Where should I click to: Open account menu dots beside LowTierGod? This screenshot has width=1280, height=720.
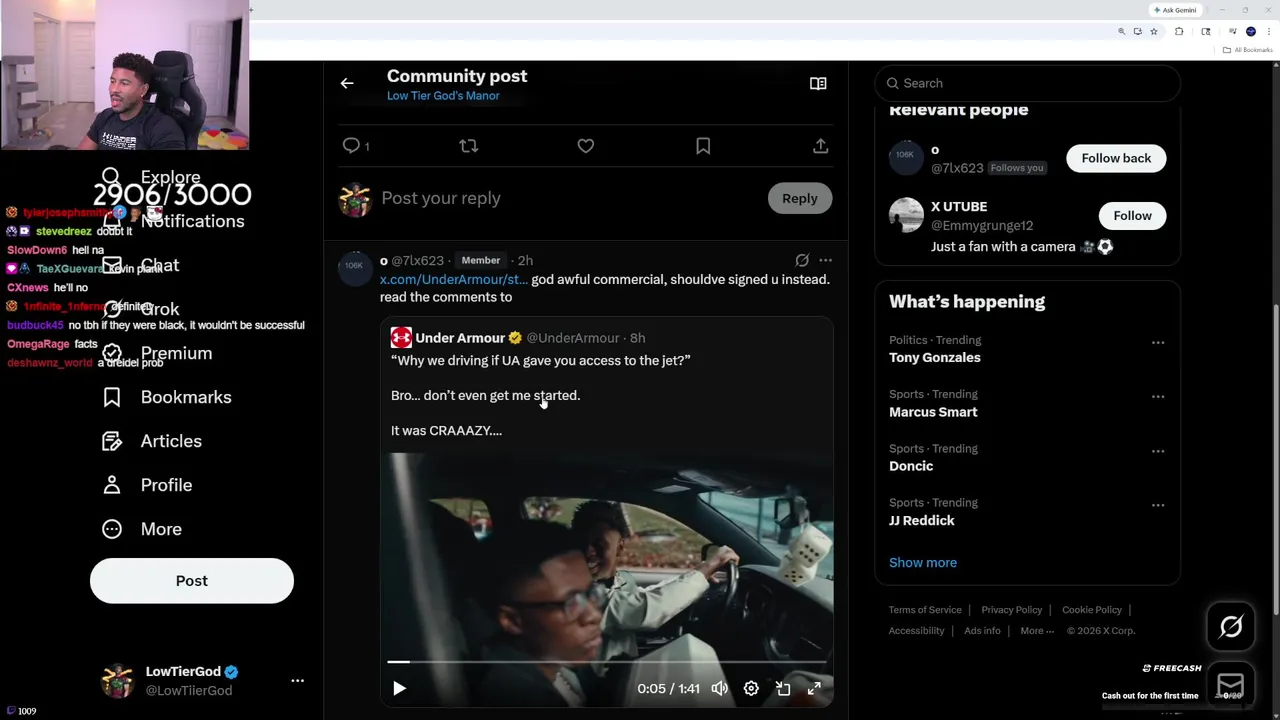click(297, 680)
